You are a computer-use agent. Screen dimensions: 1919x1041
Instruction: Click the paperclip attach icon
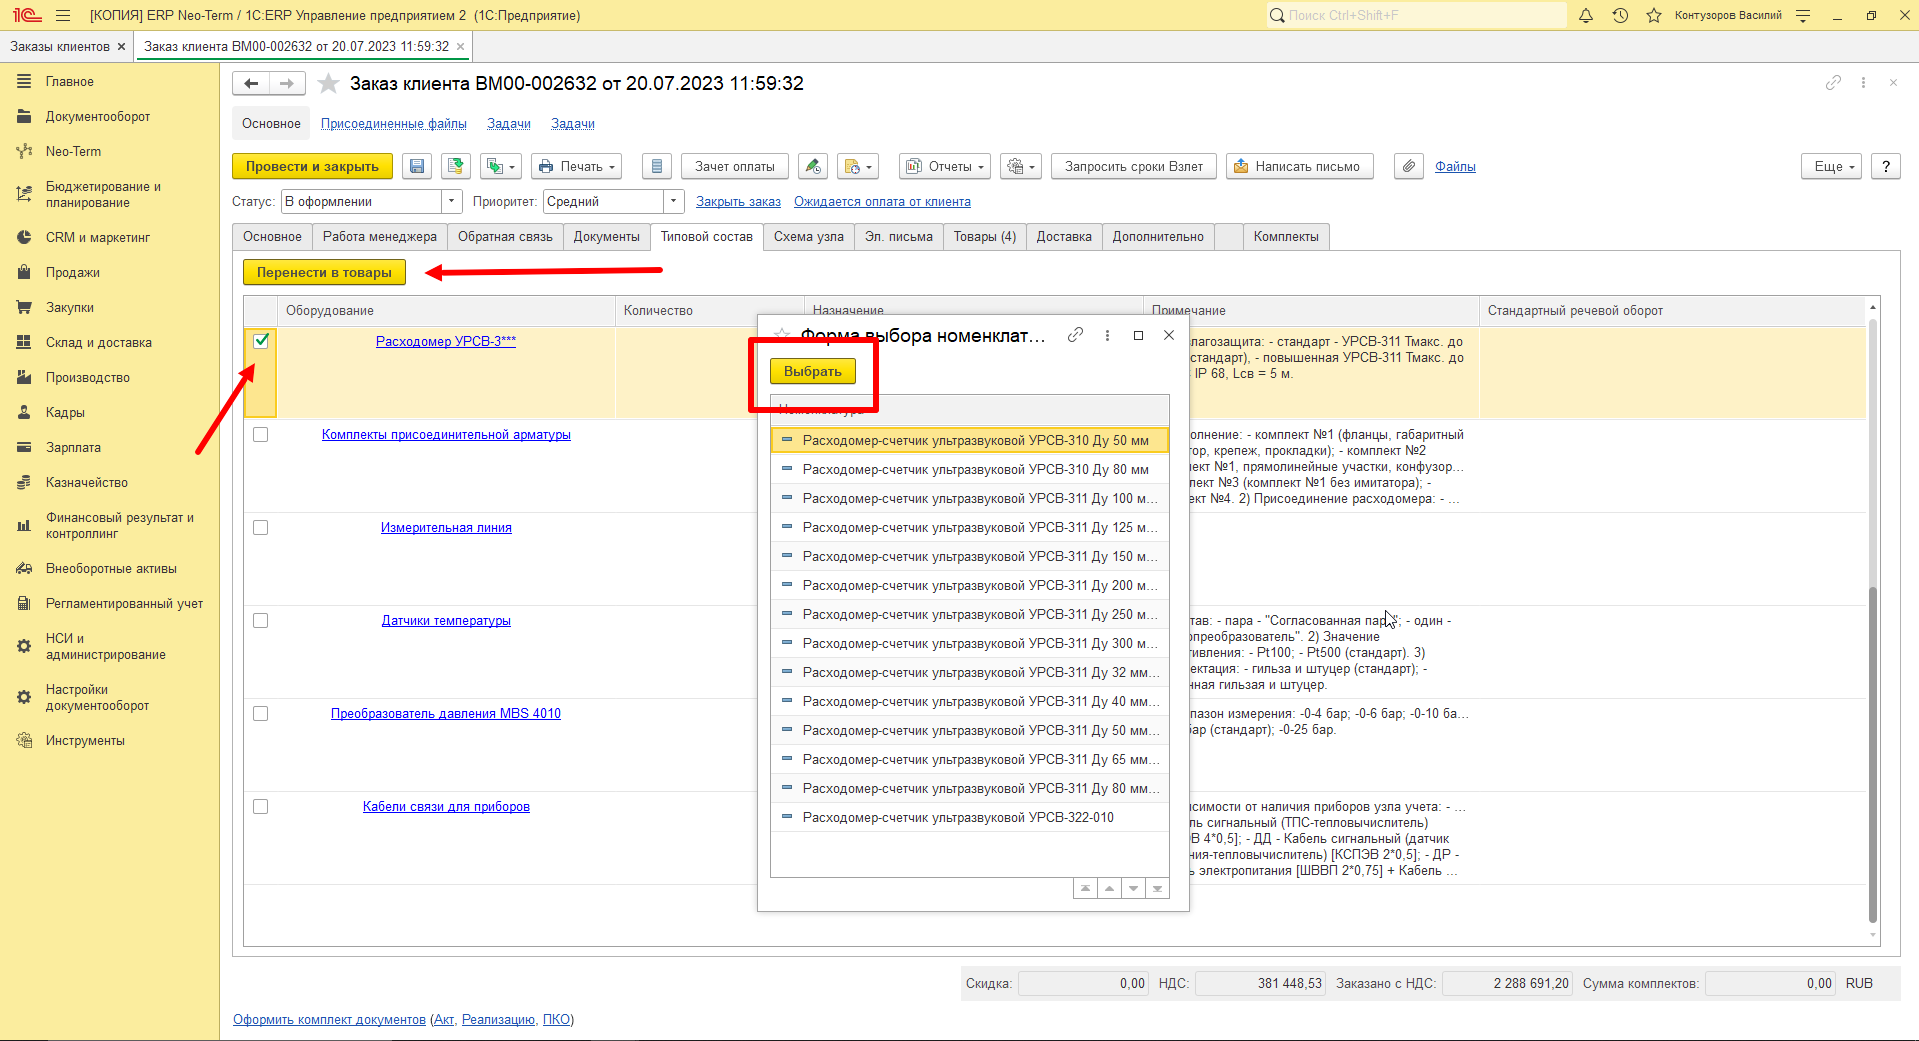tap(1409, 166)
